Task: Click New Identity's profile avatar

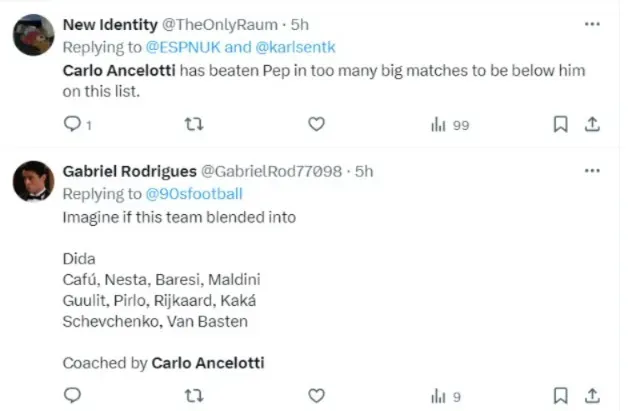Action: [33, 36]
